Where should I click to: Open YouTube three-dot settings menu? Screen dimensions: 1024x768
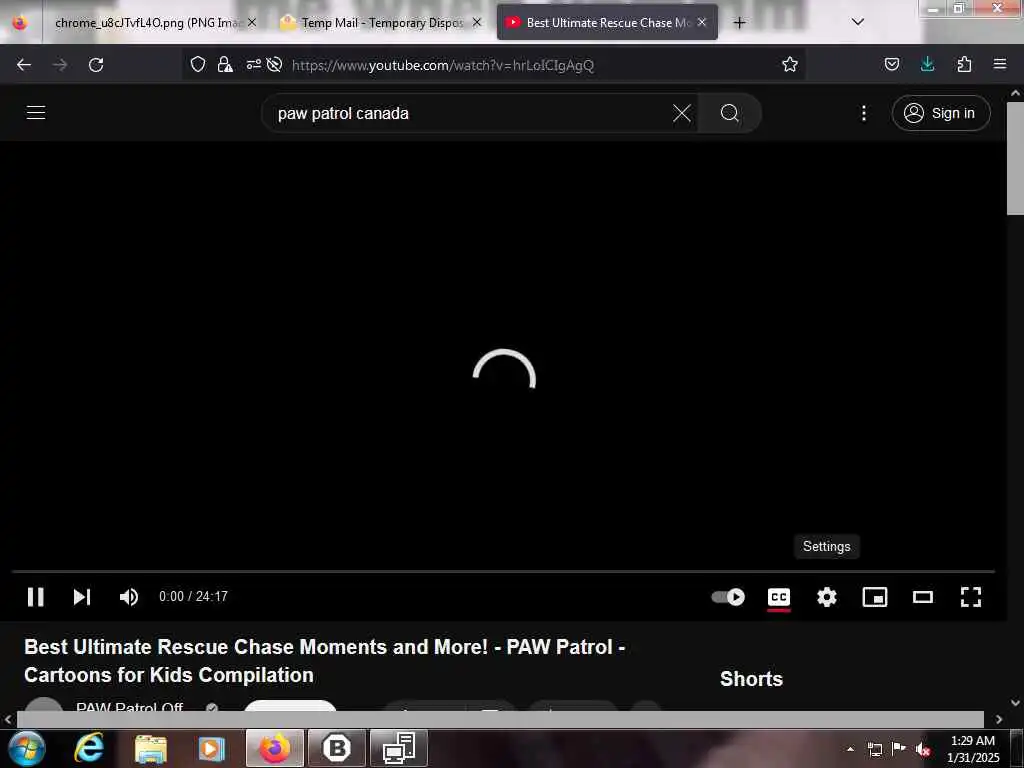pyautogui.click(x=863, y=113)
